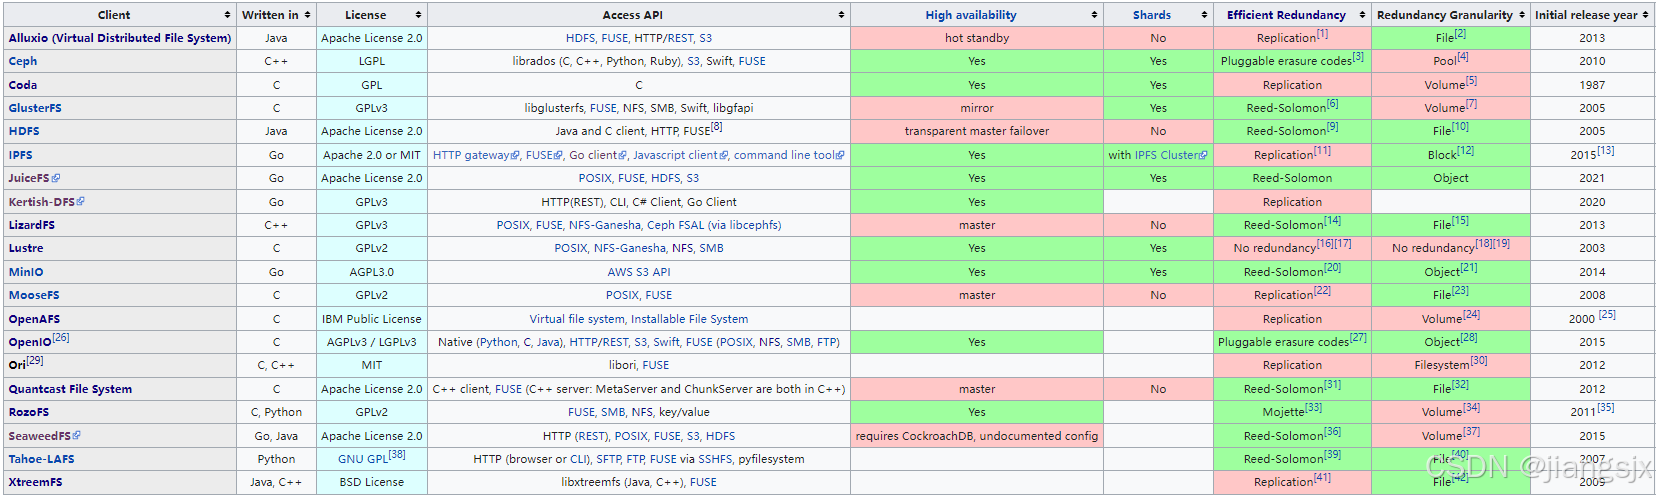Open the Ceph client link
The image size is (1656, 497).
coord(23,61)
